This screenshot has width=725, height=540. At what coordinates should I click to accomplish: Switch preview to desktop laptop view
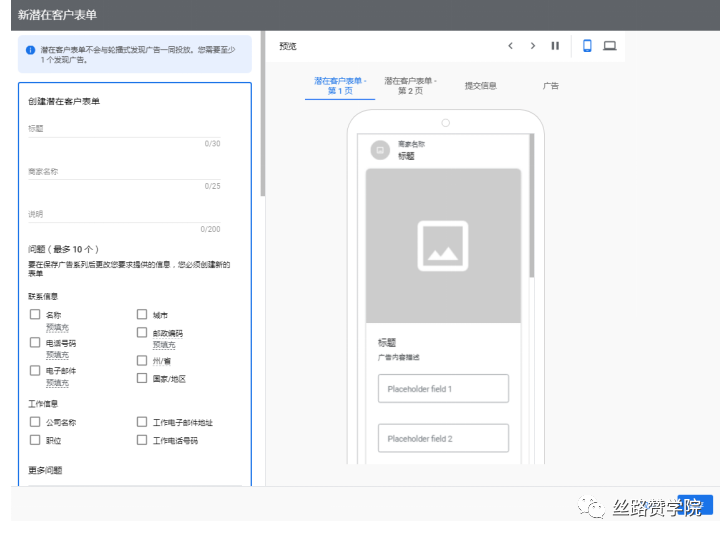[x=610, y=46]
